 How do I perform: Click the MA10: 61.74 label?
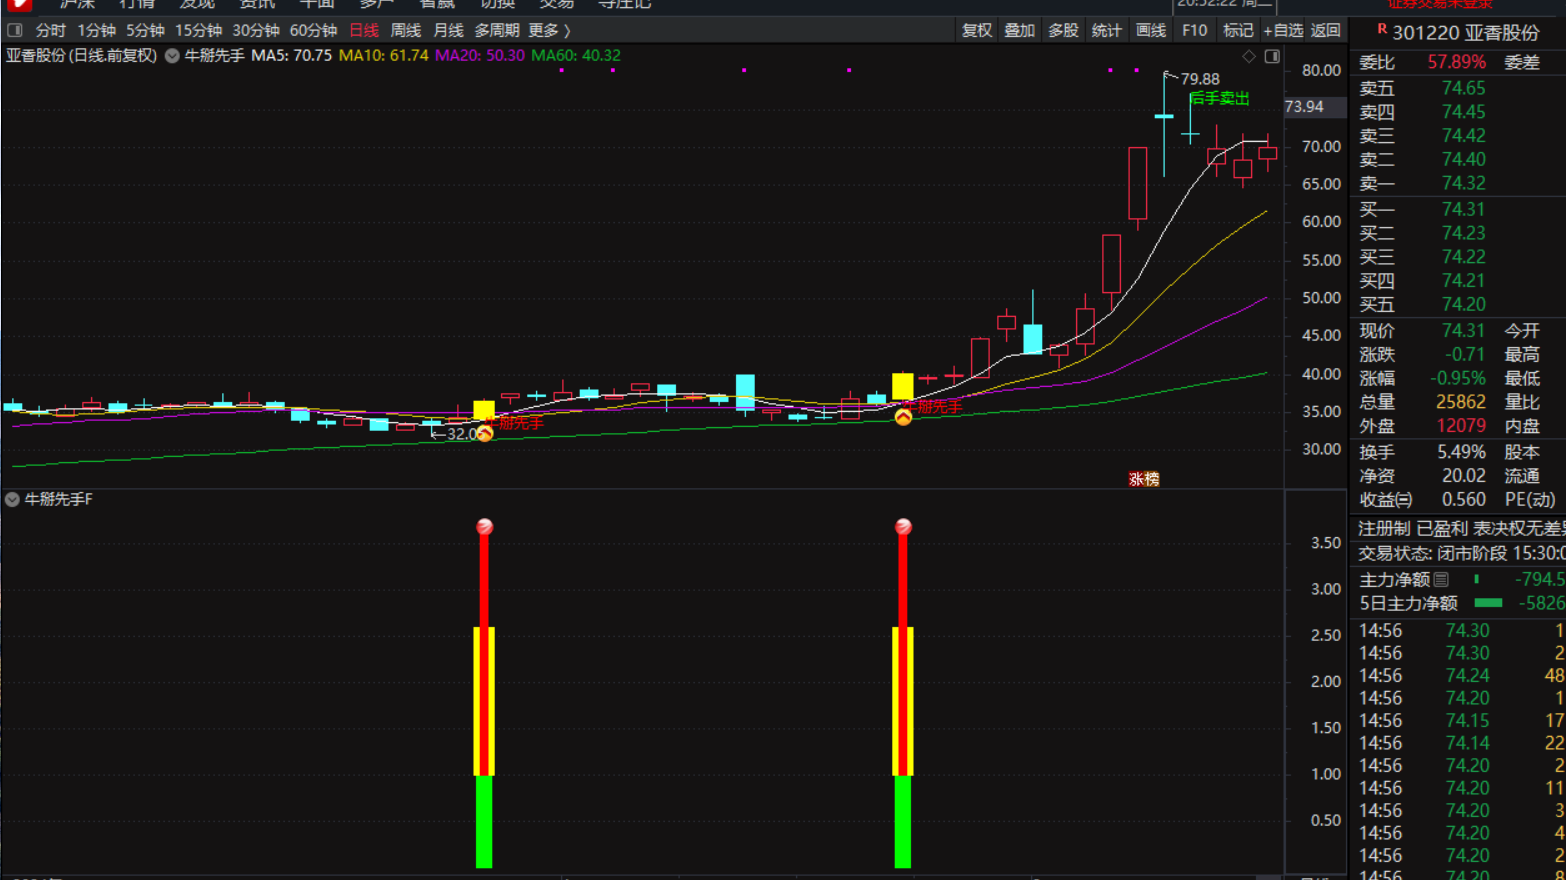383,56
